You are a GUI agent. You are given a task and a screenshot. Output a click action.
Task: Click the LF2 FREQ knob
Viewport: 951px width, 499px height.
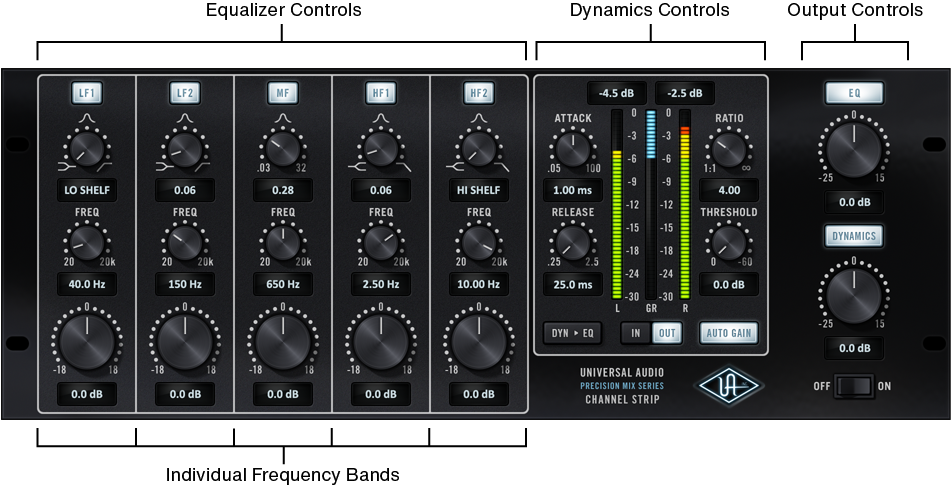coord(185,243)
